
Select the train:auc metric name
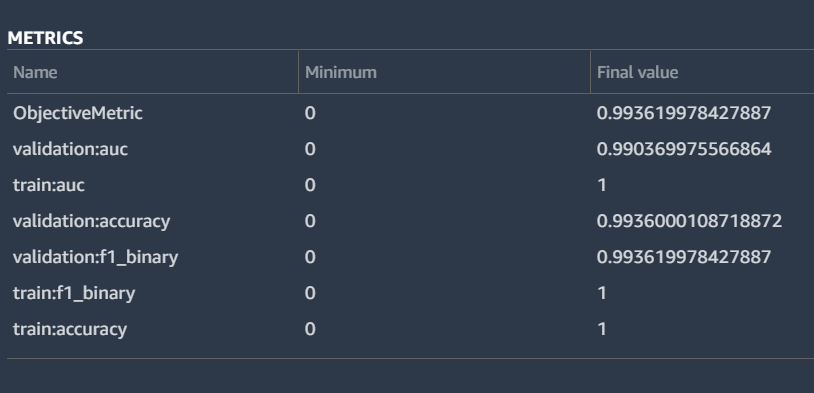pyautogui.click(x=49, y=185)
